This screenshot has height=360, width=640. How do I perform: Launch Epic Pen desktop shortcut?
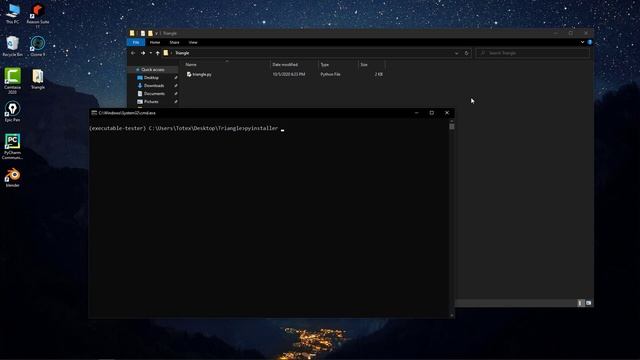[12, 111]
